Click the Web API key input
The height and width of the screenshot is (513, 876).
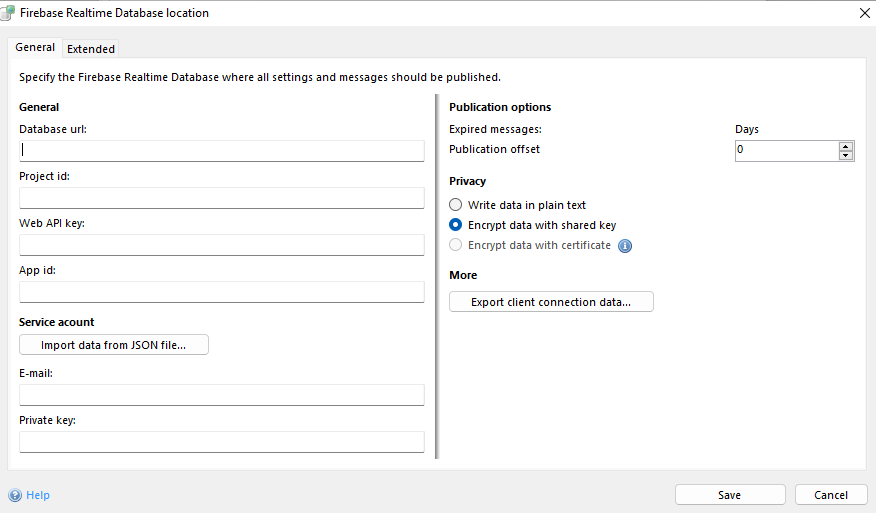coord(222,245)
